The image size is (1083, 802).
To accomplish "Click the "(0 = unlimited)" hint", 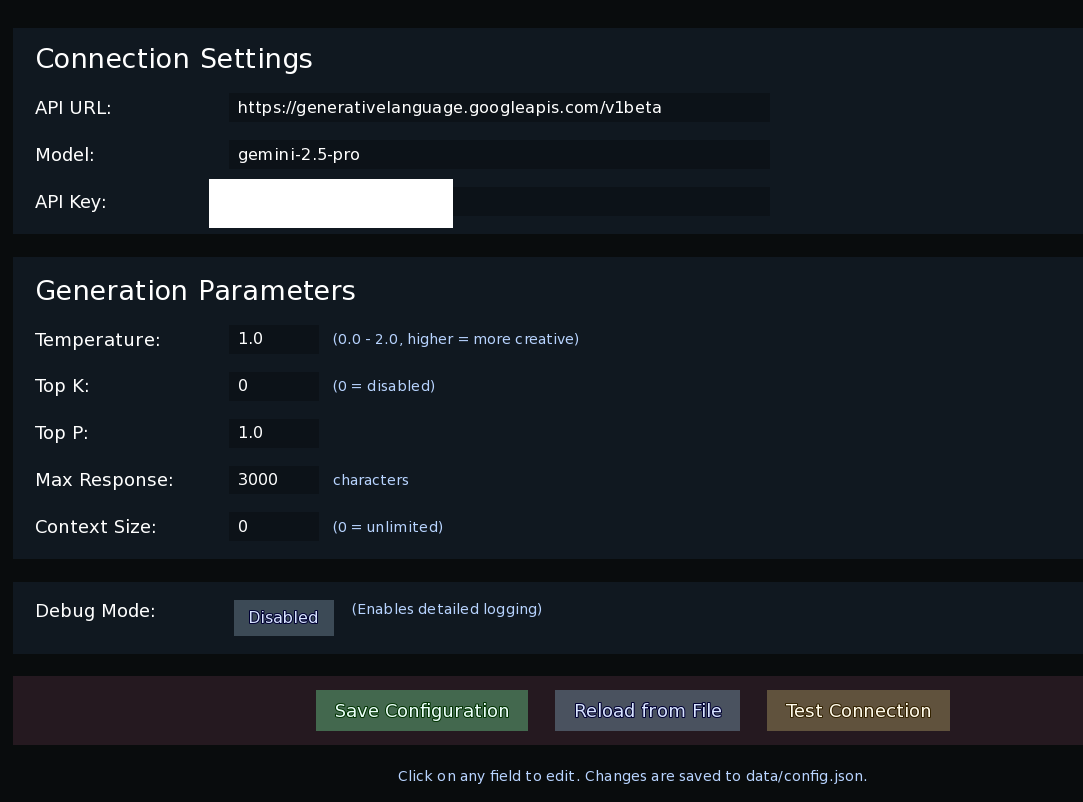I will (x=387, y=527).
